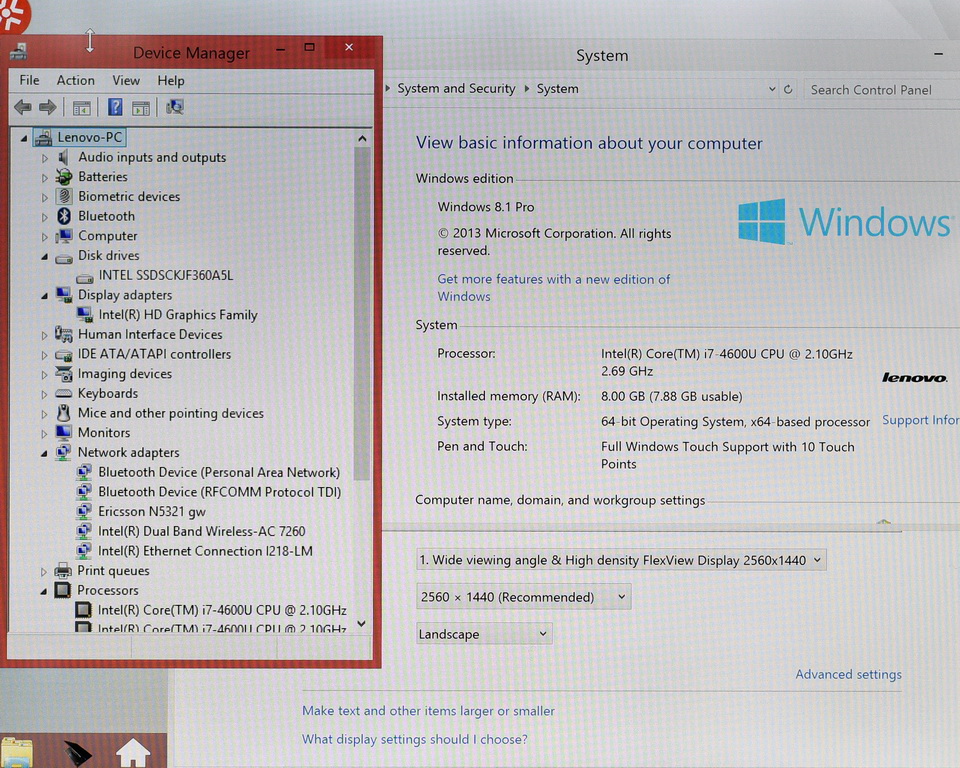
Task: Select the Print queues printer icon
Action: tap(62, 571)
